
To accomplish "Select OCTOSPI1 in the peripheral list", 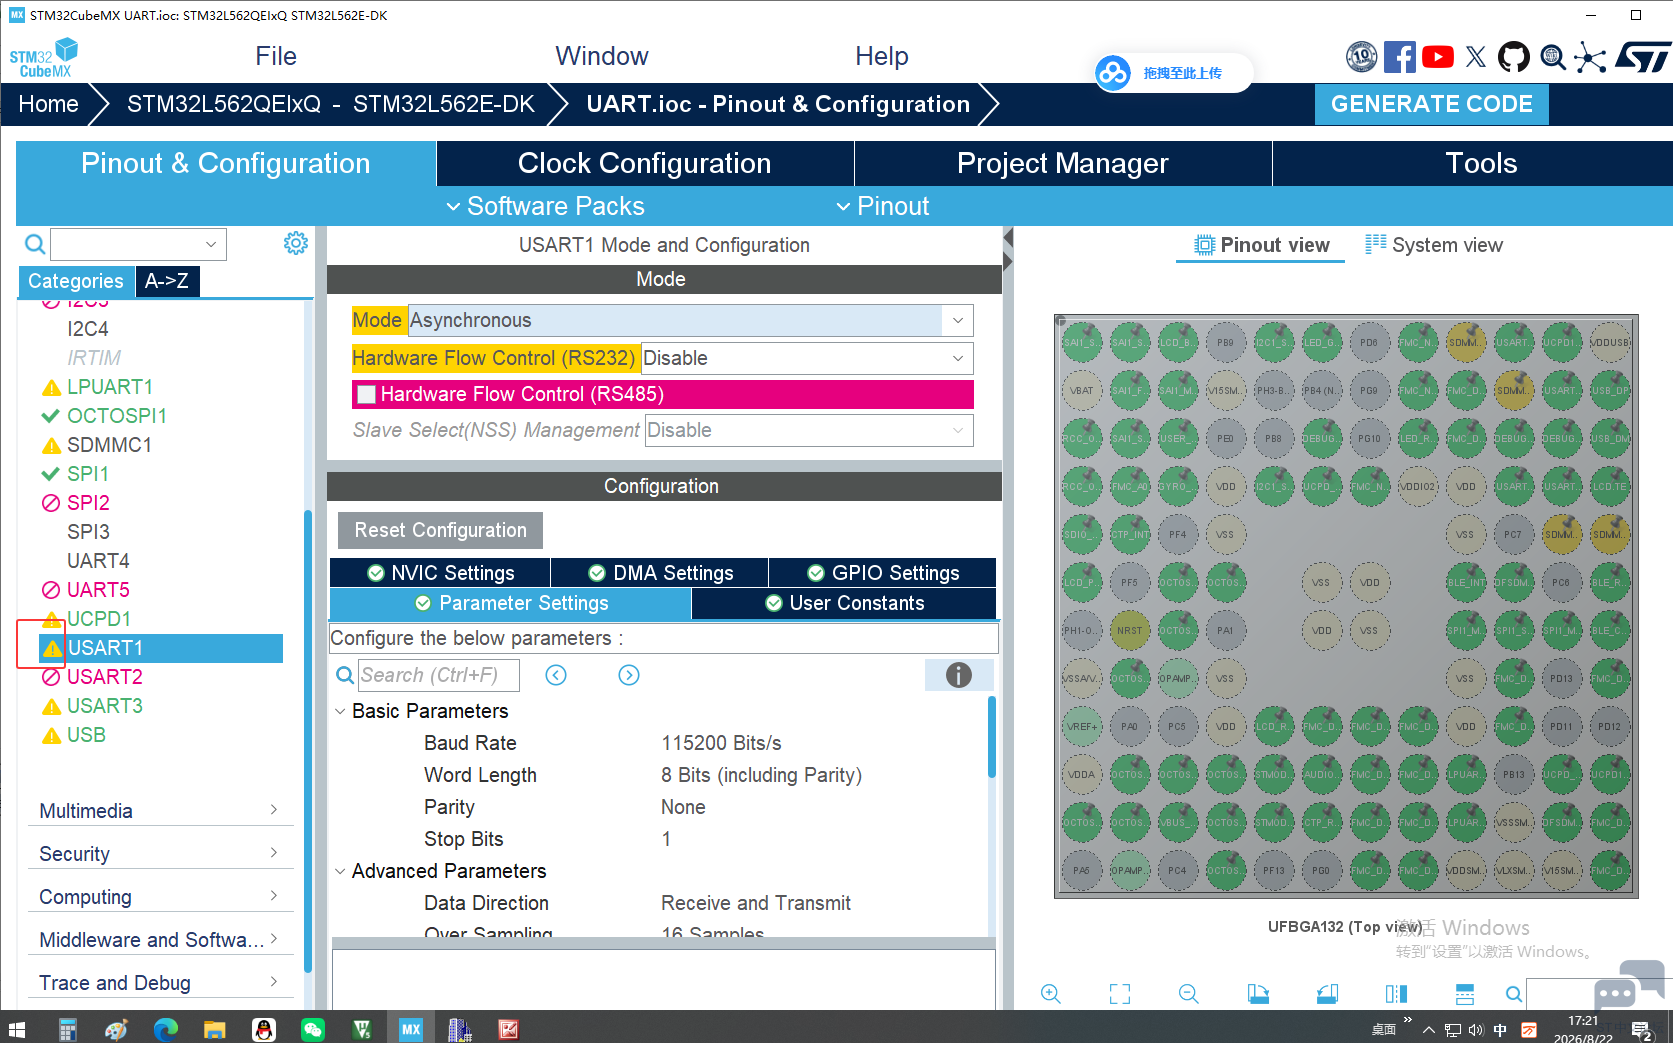I will tap(116, 416).
